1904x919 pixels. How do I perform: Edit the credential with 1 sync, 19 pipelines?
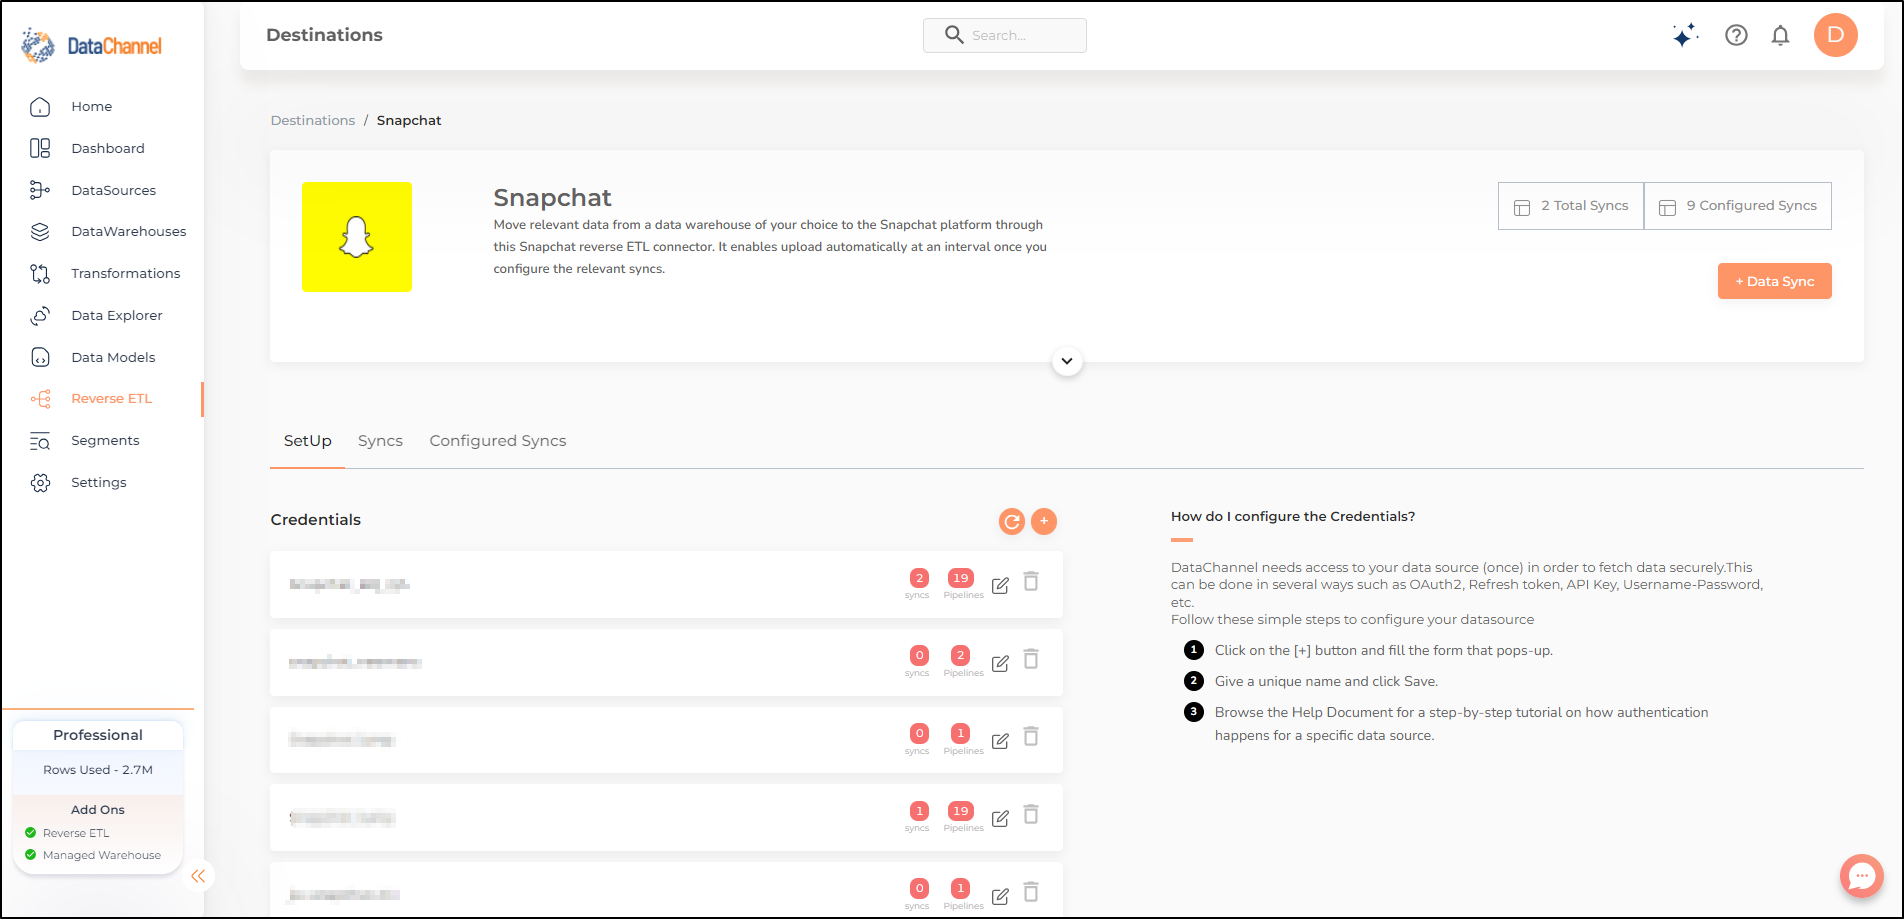click(1000, 818)
